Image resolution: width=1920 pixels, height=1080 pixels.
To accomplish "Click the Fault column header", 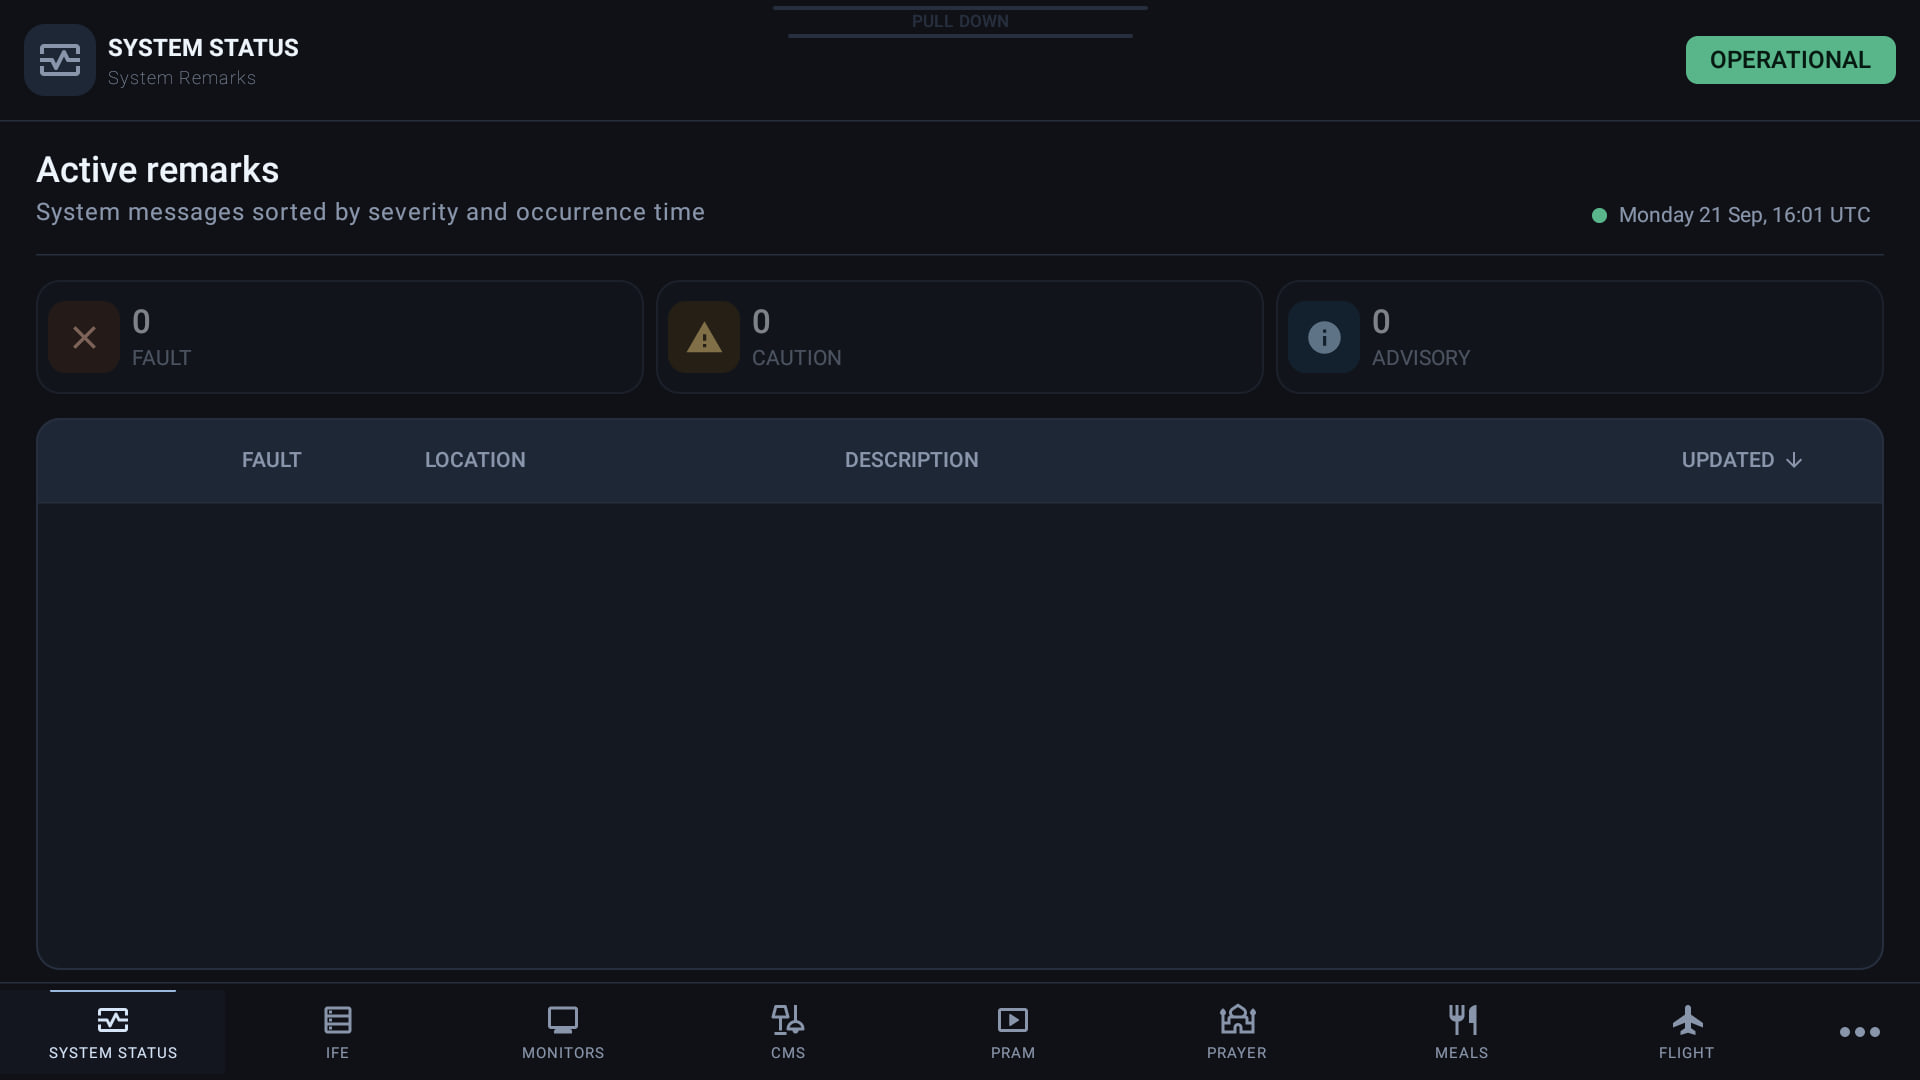I will click(x=271, y=460).
